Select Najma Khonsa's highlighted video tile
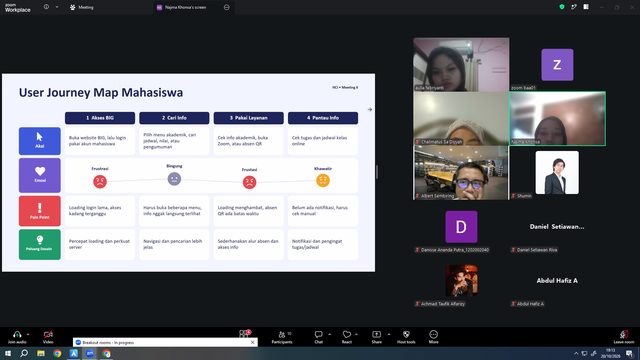The image size is (640, 360). (558, 119)
